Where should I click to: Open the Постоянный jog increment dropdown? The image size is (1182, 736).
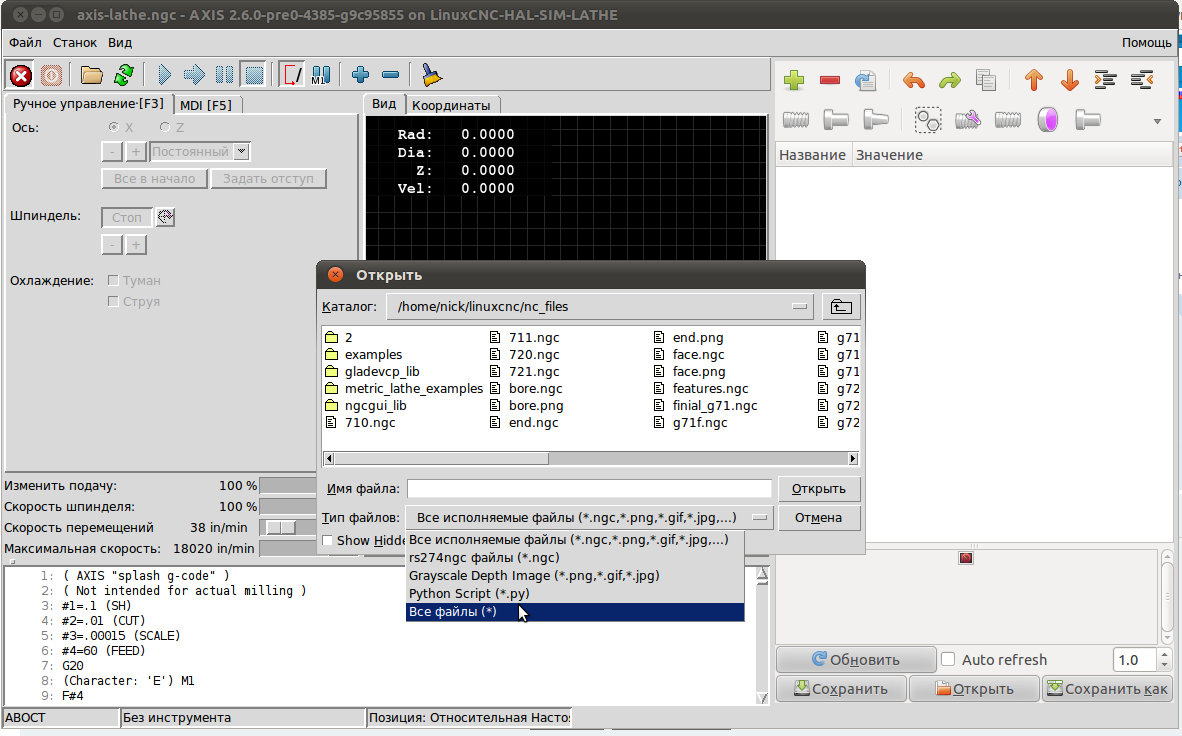click(241, 152)
